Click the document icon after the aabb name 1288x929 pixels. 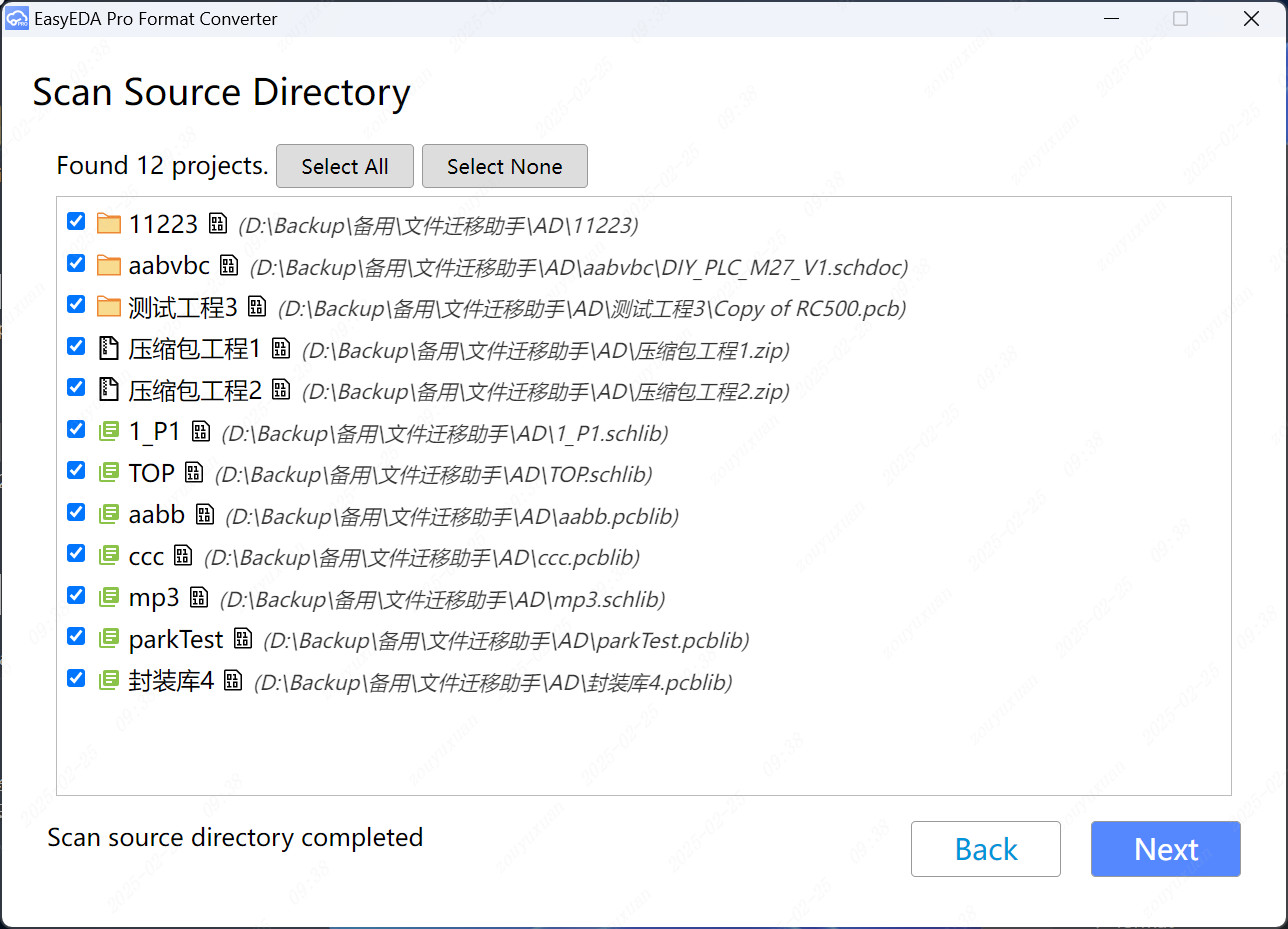click(205, 515)
